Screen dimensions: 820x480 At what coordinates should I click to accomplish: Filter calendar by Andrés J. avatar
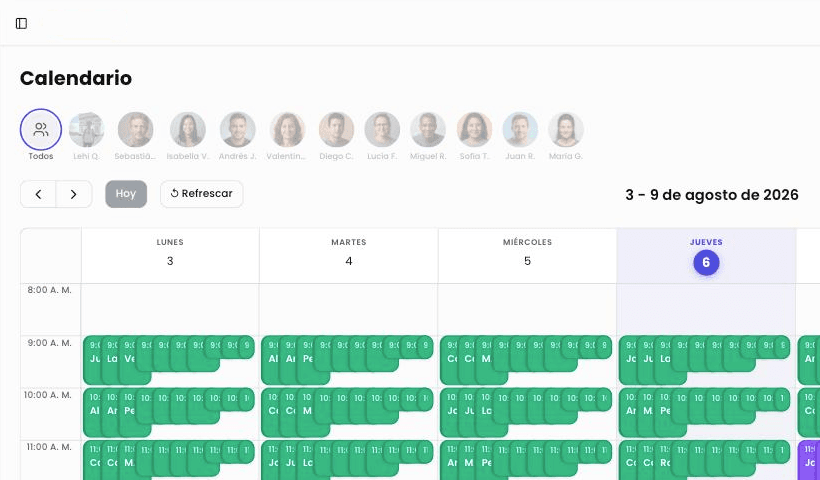[237, 129]
